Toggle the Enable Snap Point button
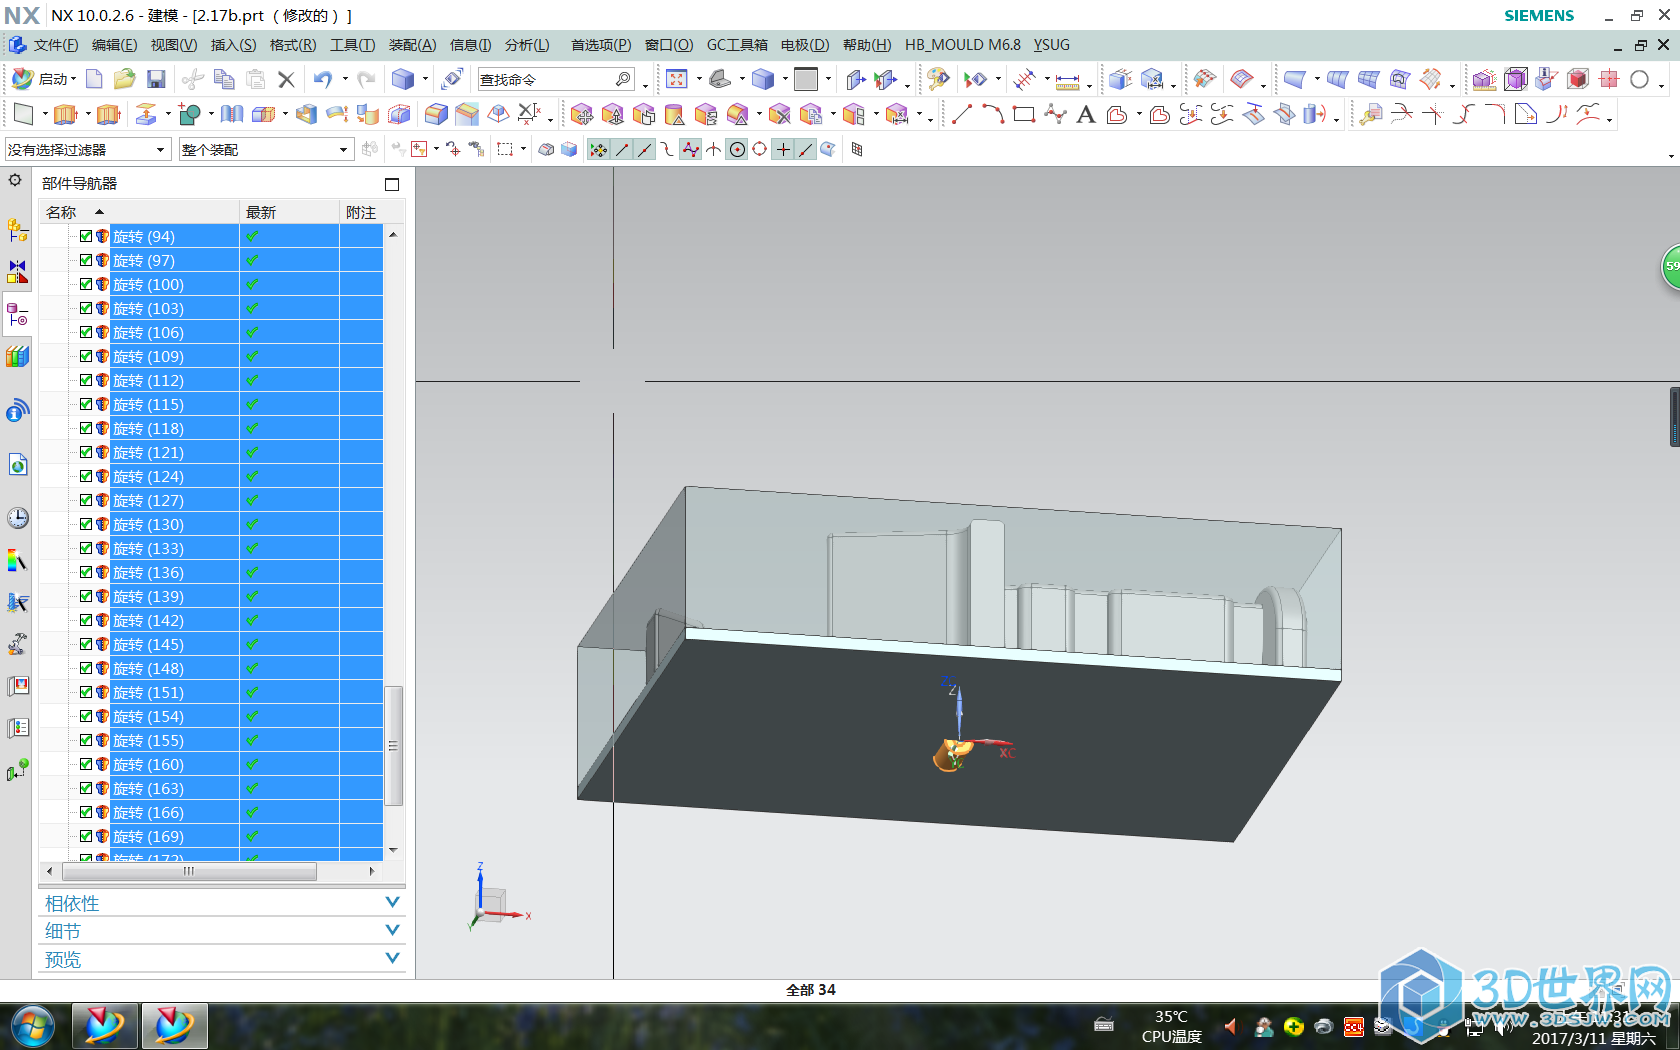Viewport: 1680px width, 1050px height. click(x=598, y=150)
